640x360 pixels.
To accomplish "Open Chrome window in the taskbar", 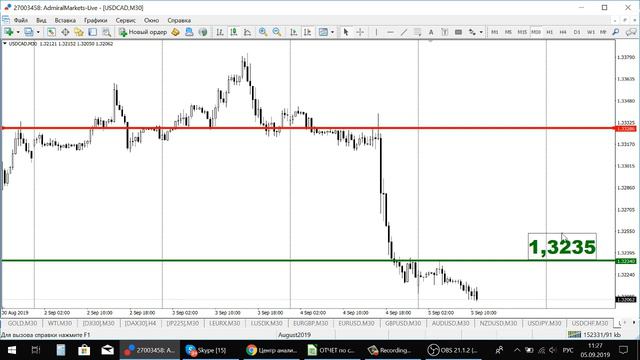I will 271,350.
